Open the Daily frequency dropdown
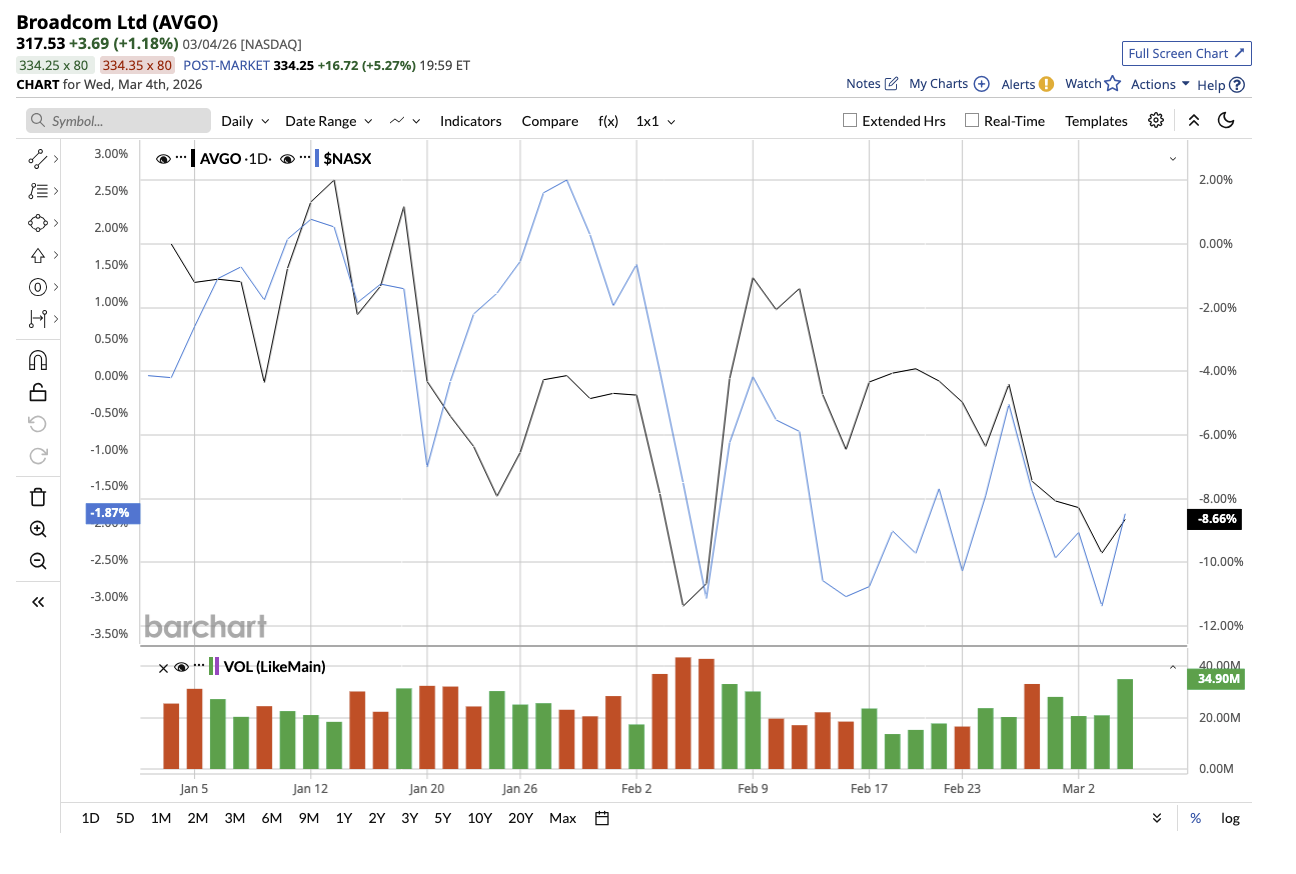The image size is (1296, 874). 245,121
